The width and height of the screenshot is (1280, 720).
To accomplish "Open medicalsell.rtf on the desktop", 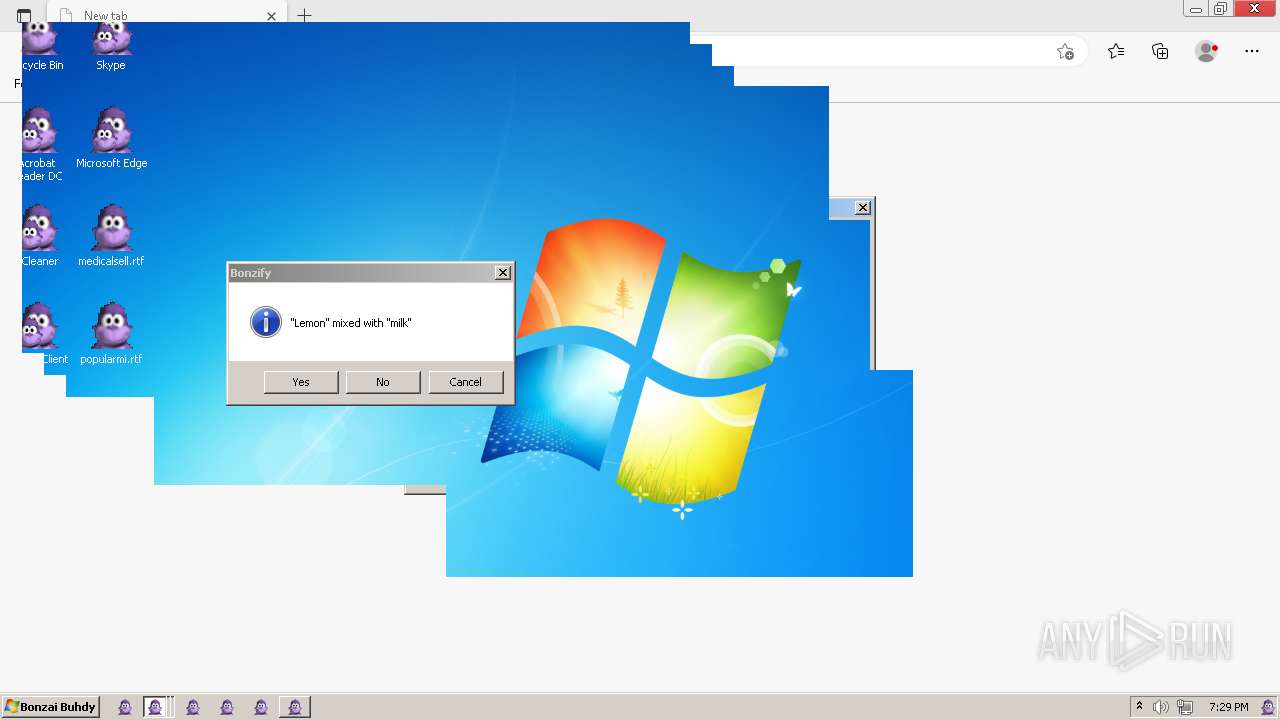I will [x=111, y=236].
